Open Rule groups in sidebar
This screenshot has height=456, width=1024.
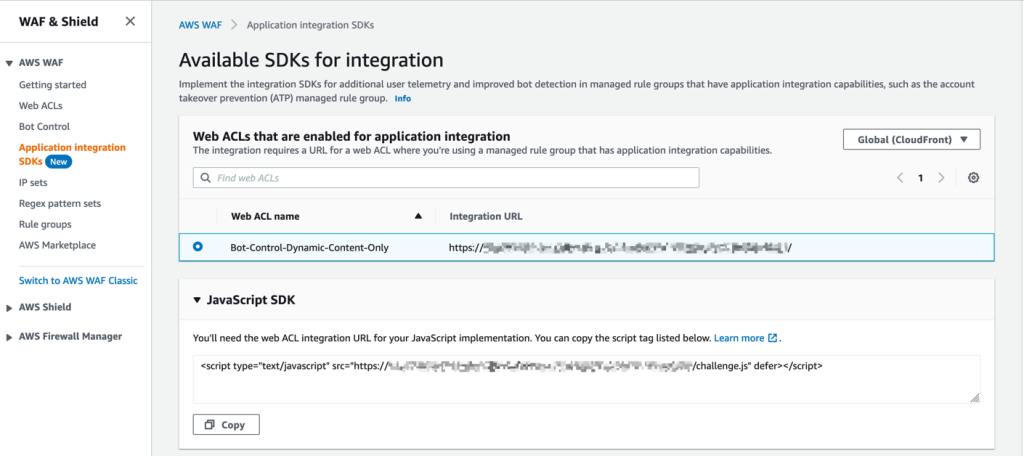(x=45, y=225)
